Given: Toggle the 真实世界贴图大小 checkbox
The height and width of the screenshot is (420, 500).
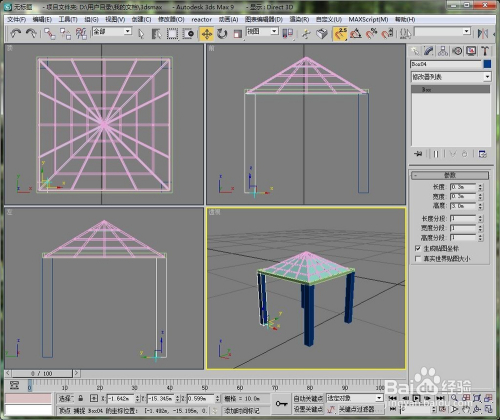Looking at the screenshot, I should [x=418, y=259].
